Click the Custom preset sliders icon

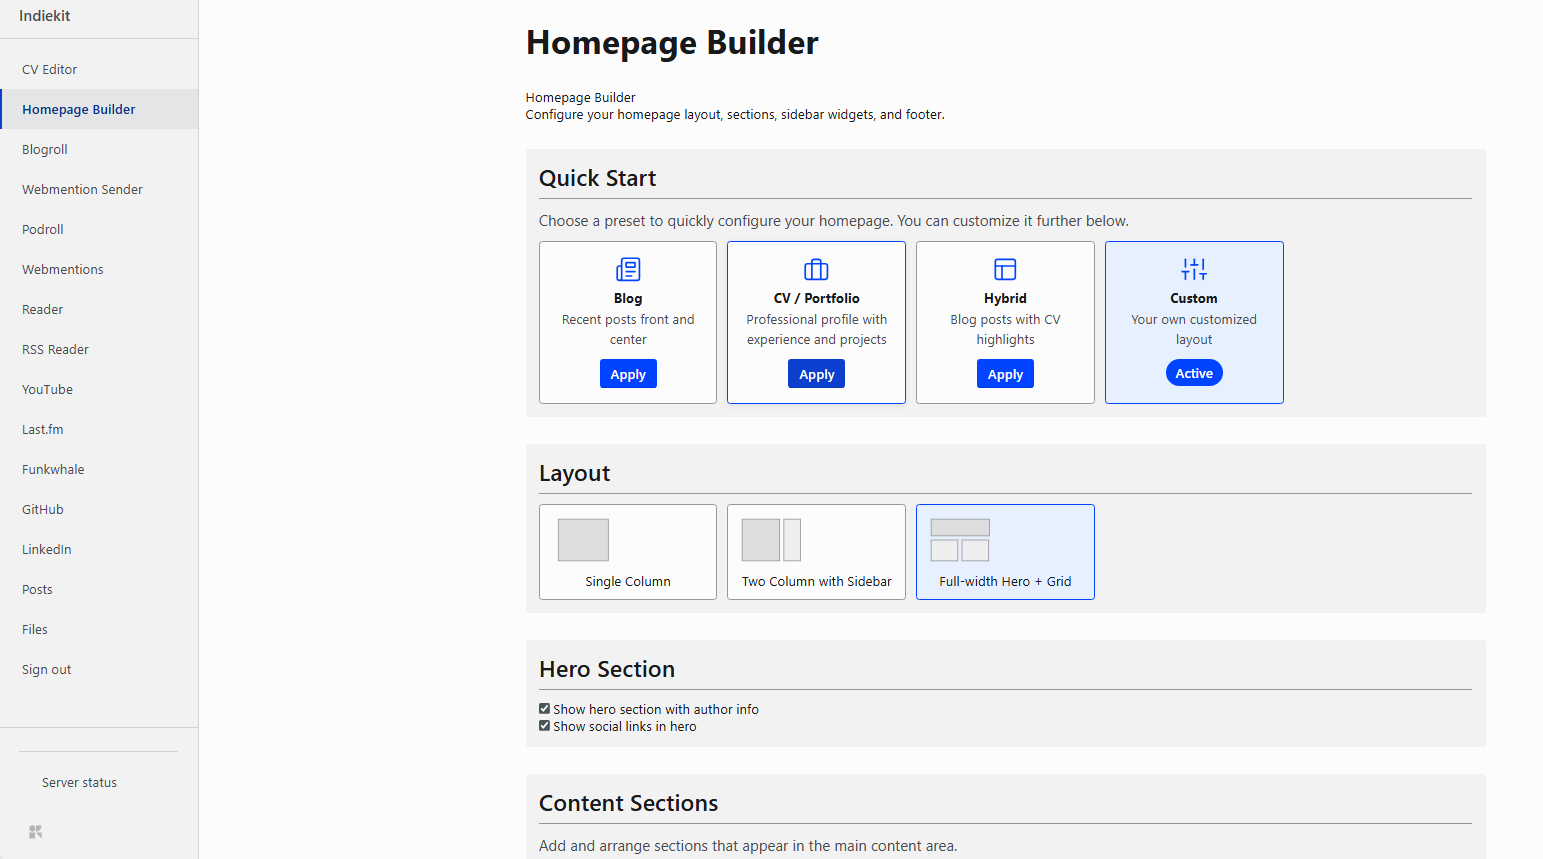tap(1194, 269)
